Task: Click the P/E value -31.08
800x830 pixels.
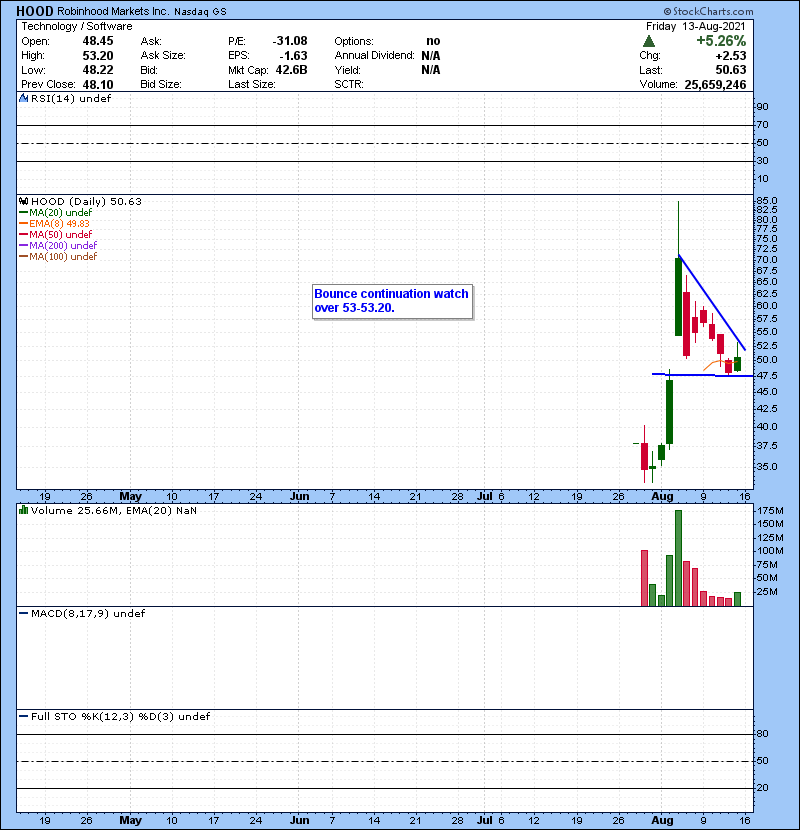Action: point(290,41)
